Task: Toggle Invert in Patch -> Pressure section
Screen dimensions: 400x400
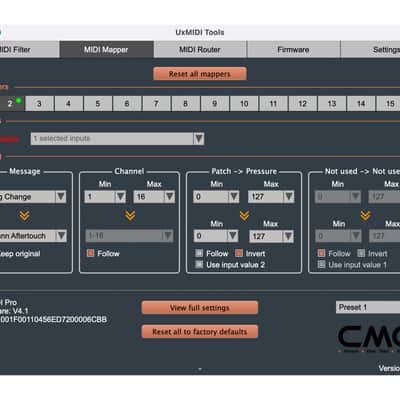Action: (x=239, y=253)
